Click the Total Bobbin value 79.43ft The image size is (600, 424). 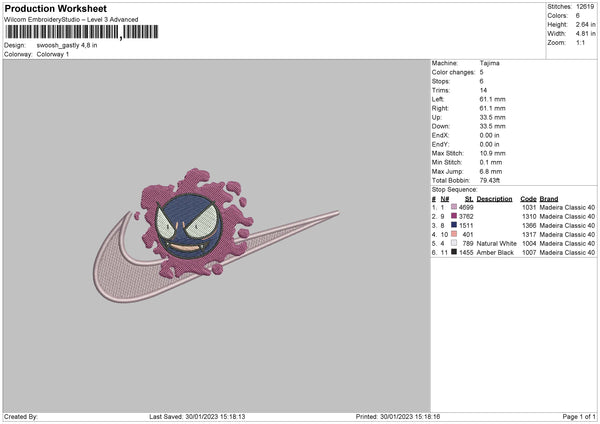(490, 180)
